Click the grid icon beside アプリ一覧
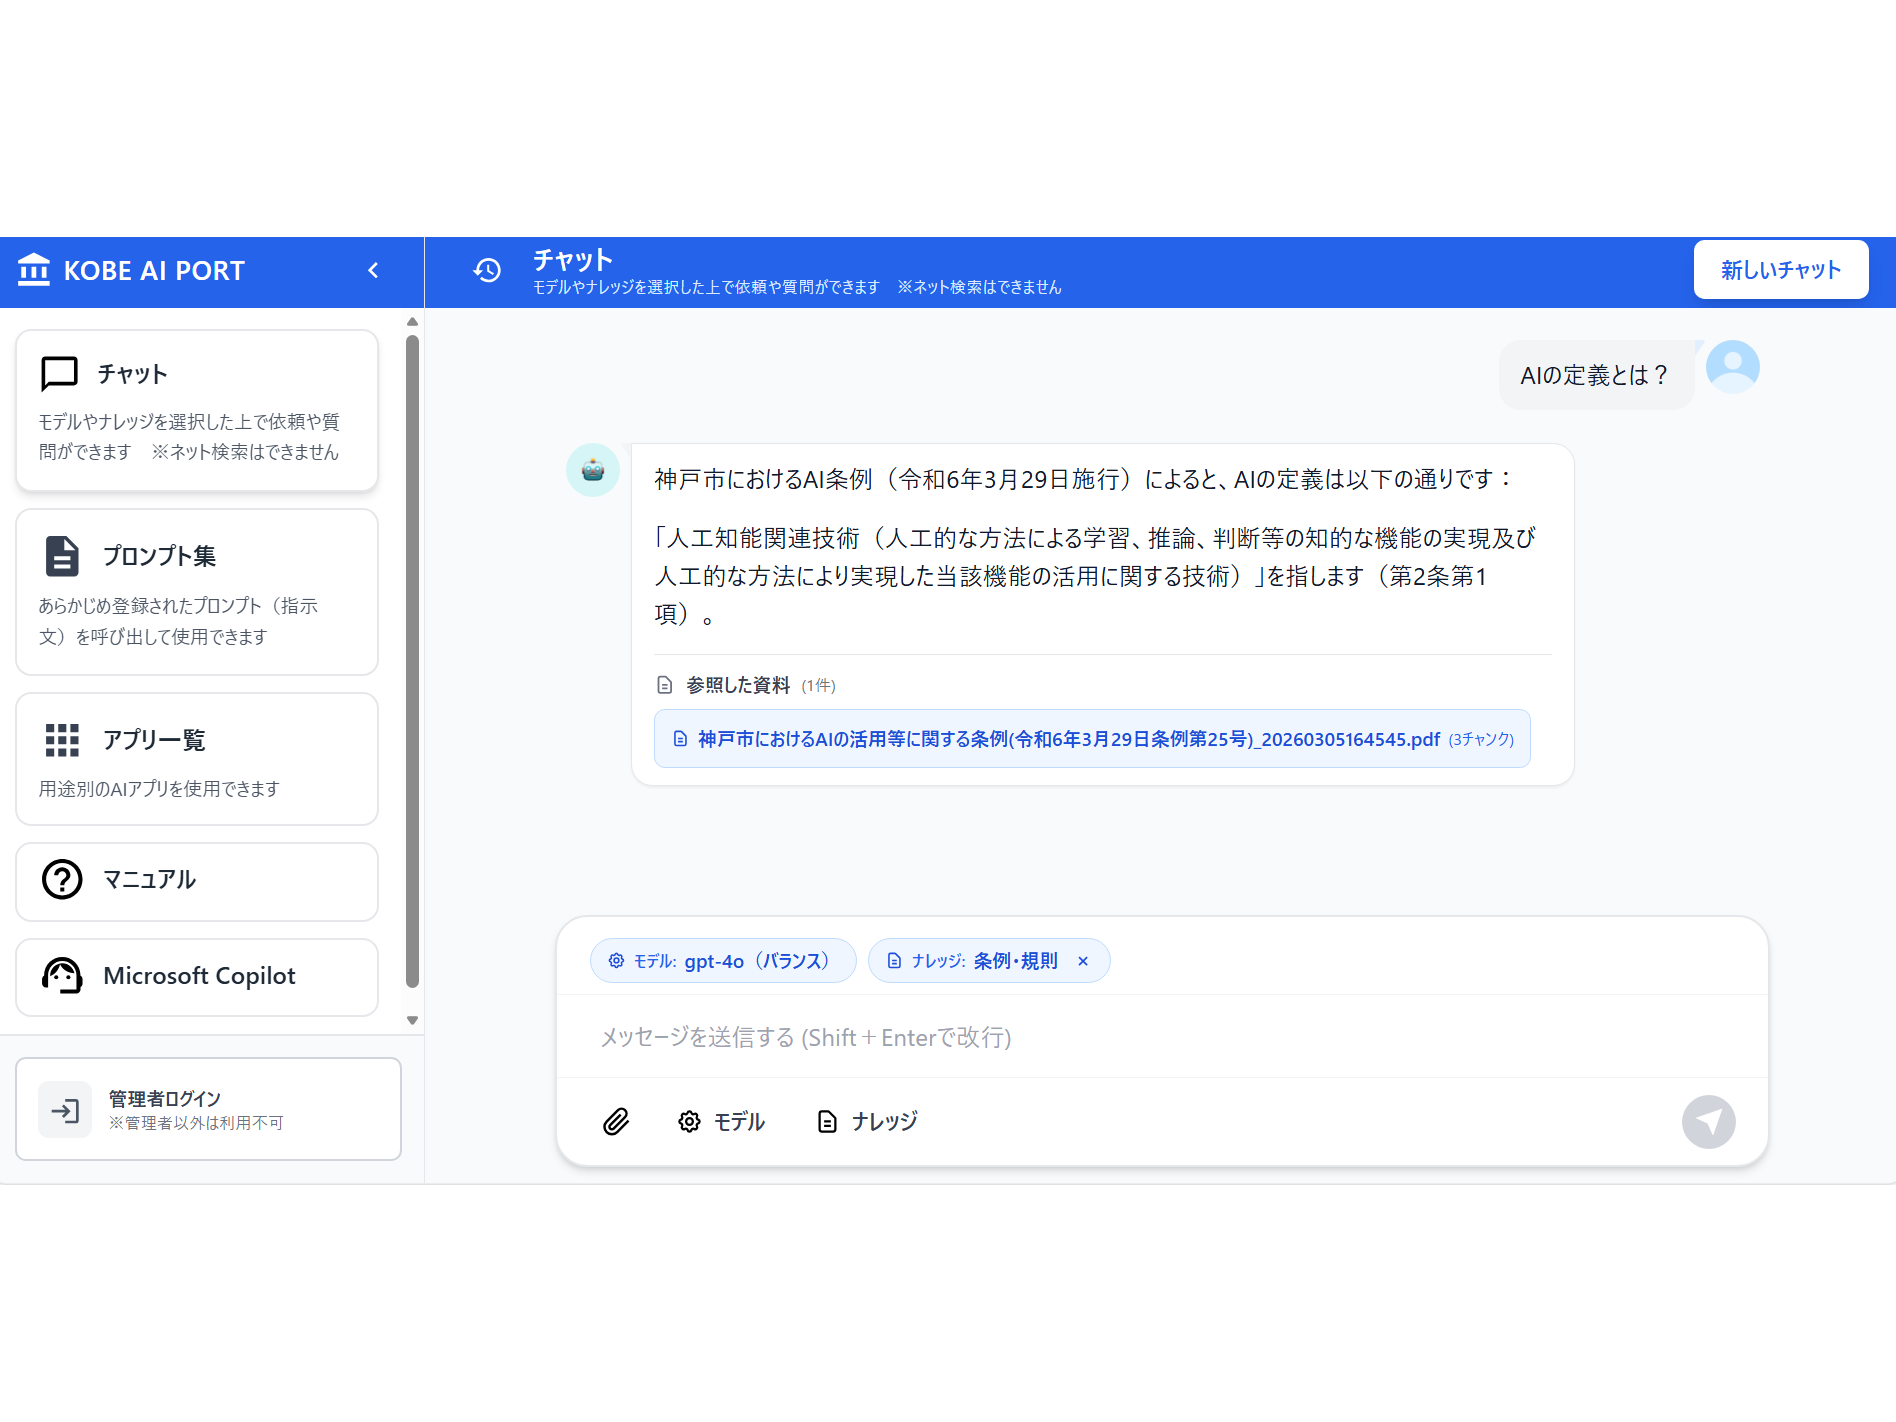This screenshot has height=1422, width=1896. point(62,740)
